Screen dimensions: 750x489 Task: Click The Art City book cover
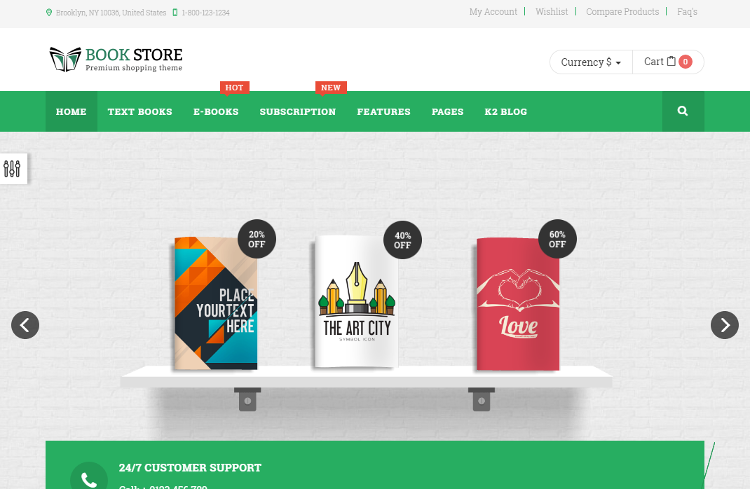tap(356, 301)
